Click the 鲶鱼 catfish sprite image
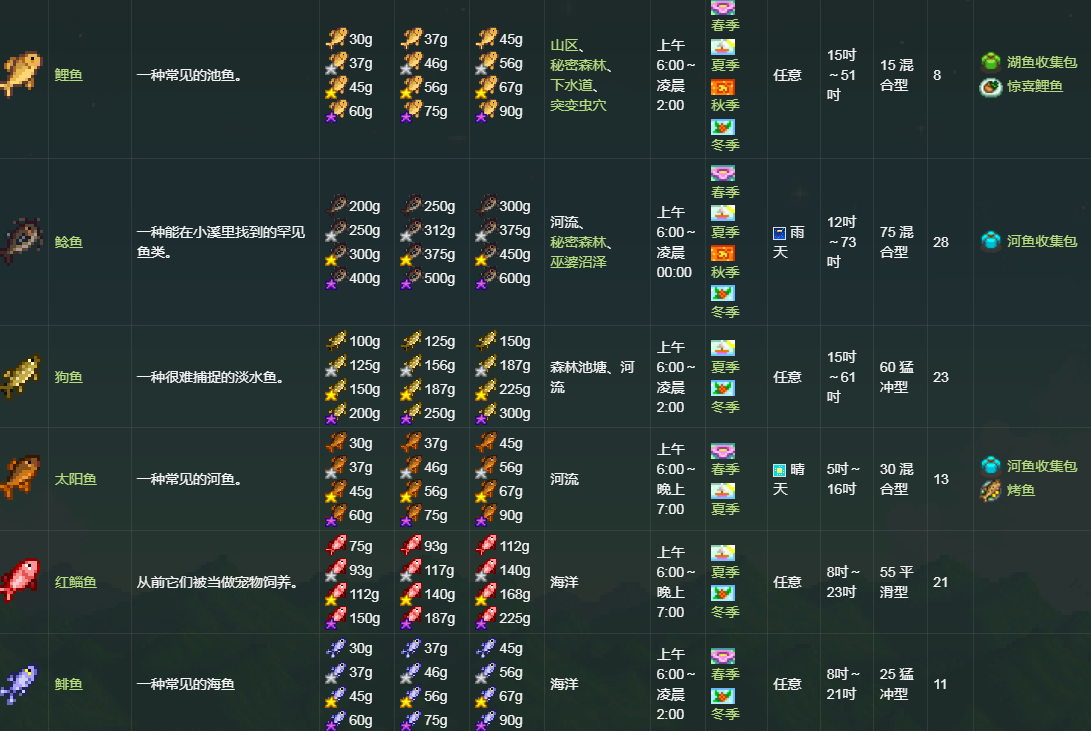 click(22, 242)
